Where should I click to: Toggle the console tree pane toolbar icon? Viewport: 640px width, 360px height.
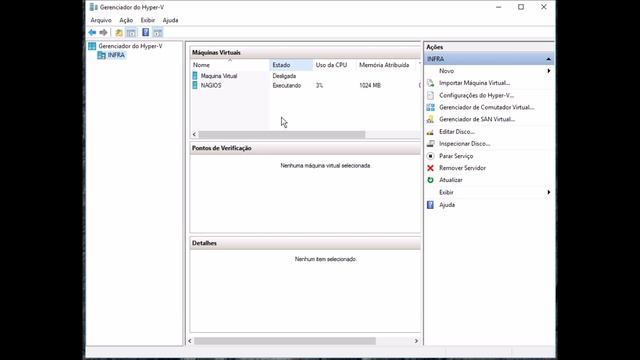point(131,33)
